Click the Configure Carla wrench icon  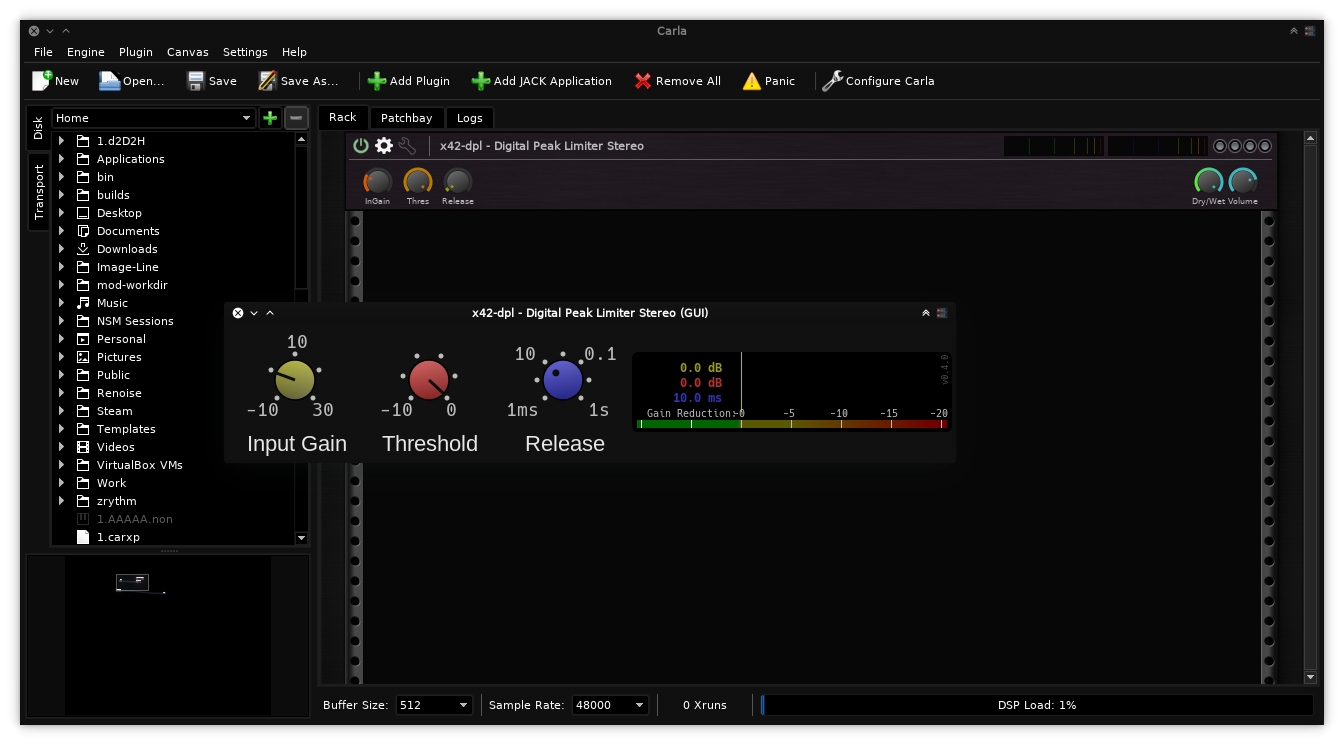tap(832, 81)
